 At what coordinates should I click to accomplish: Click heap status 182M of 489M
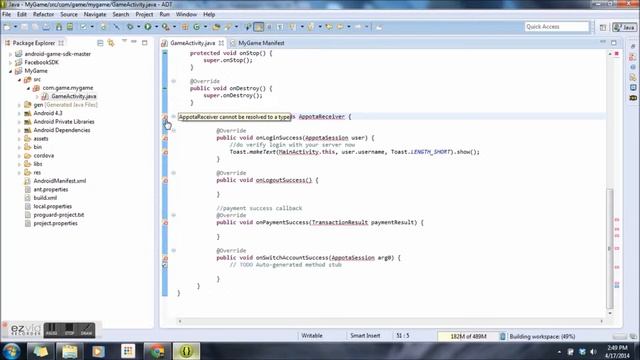[x=468, y=336]
